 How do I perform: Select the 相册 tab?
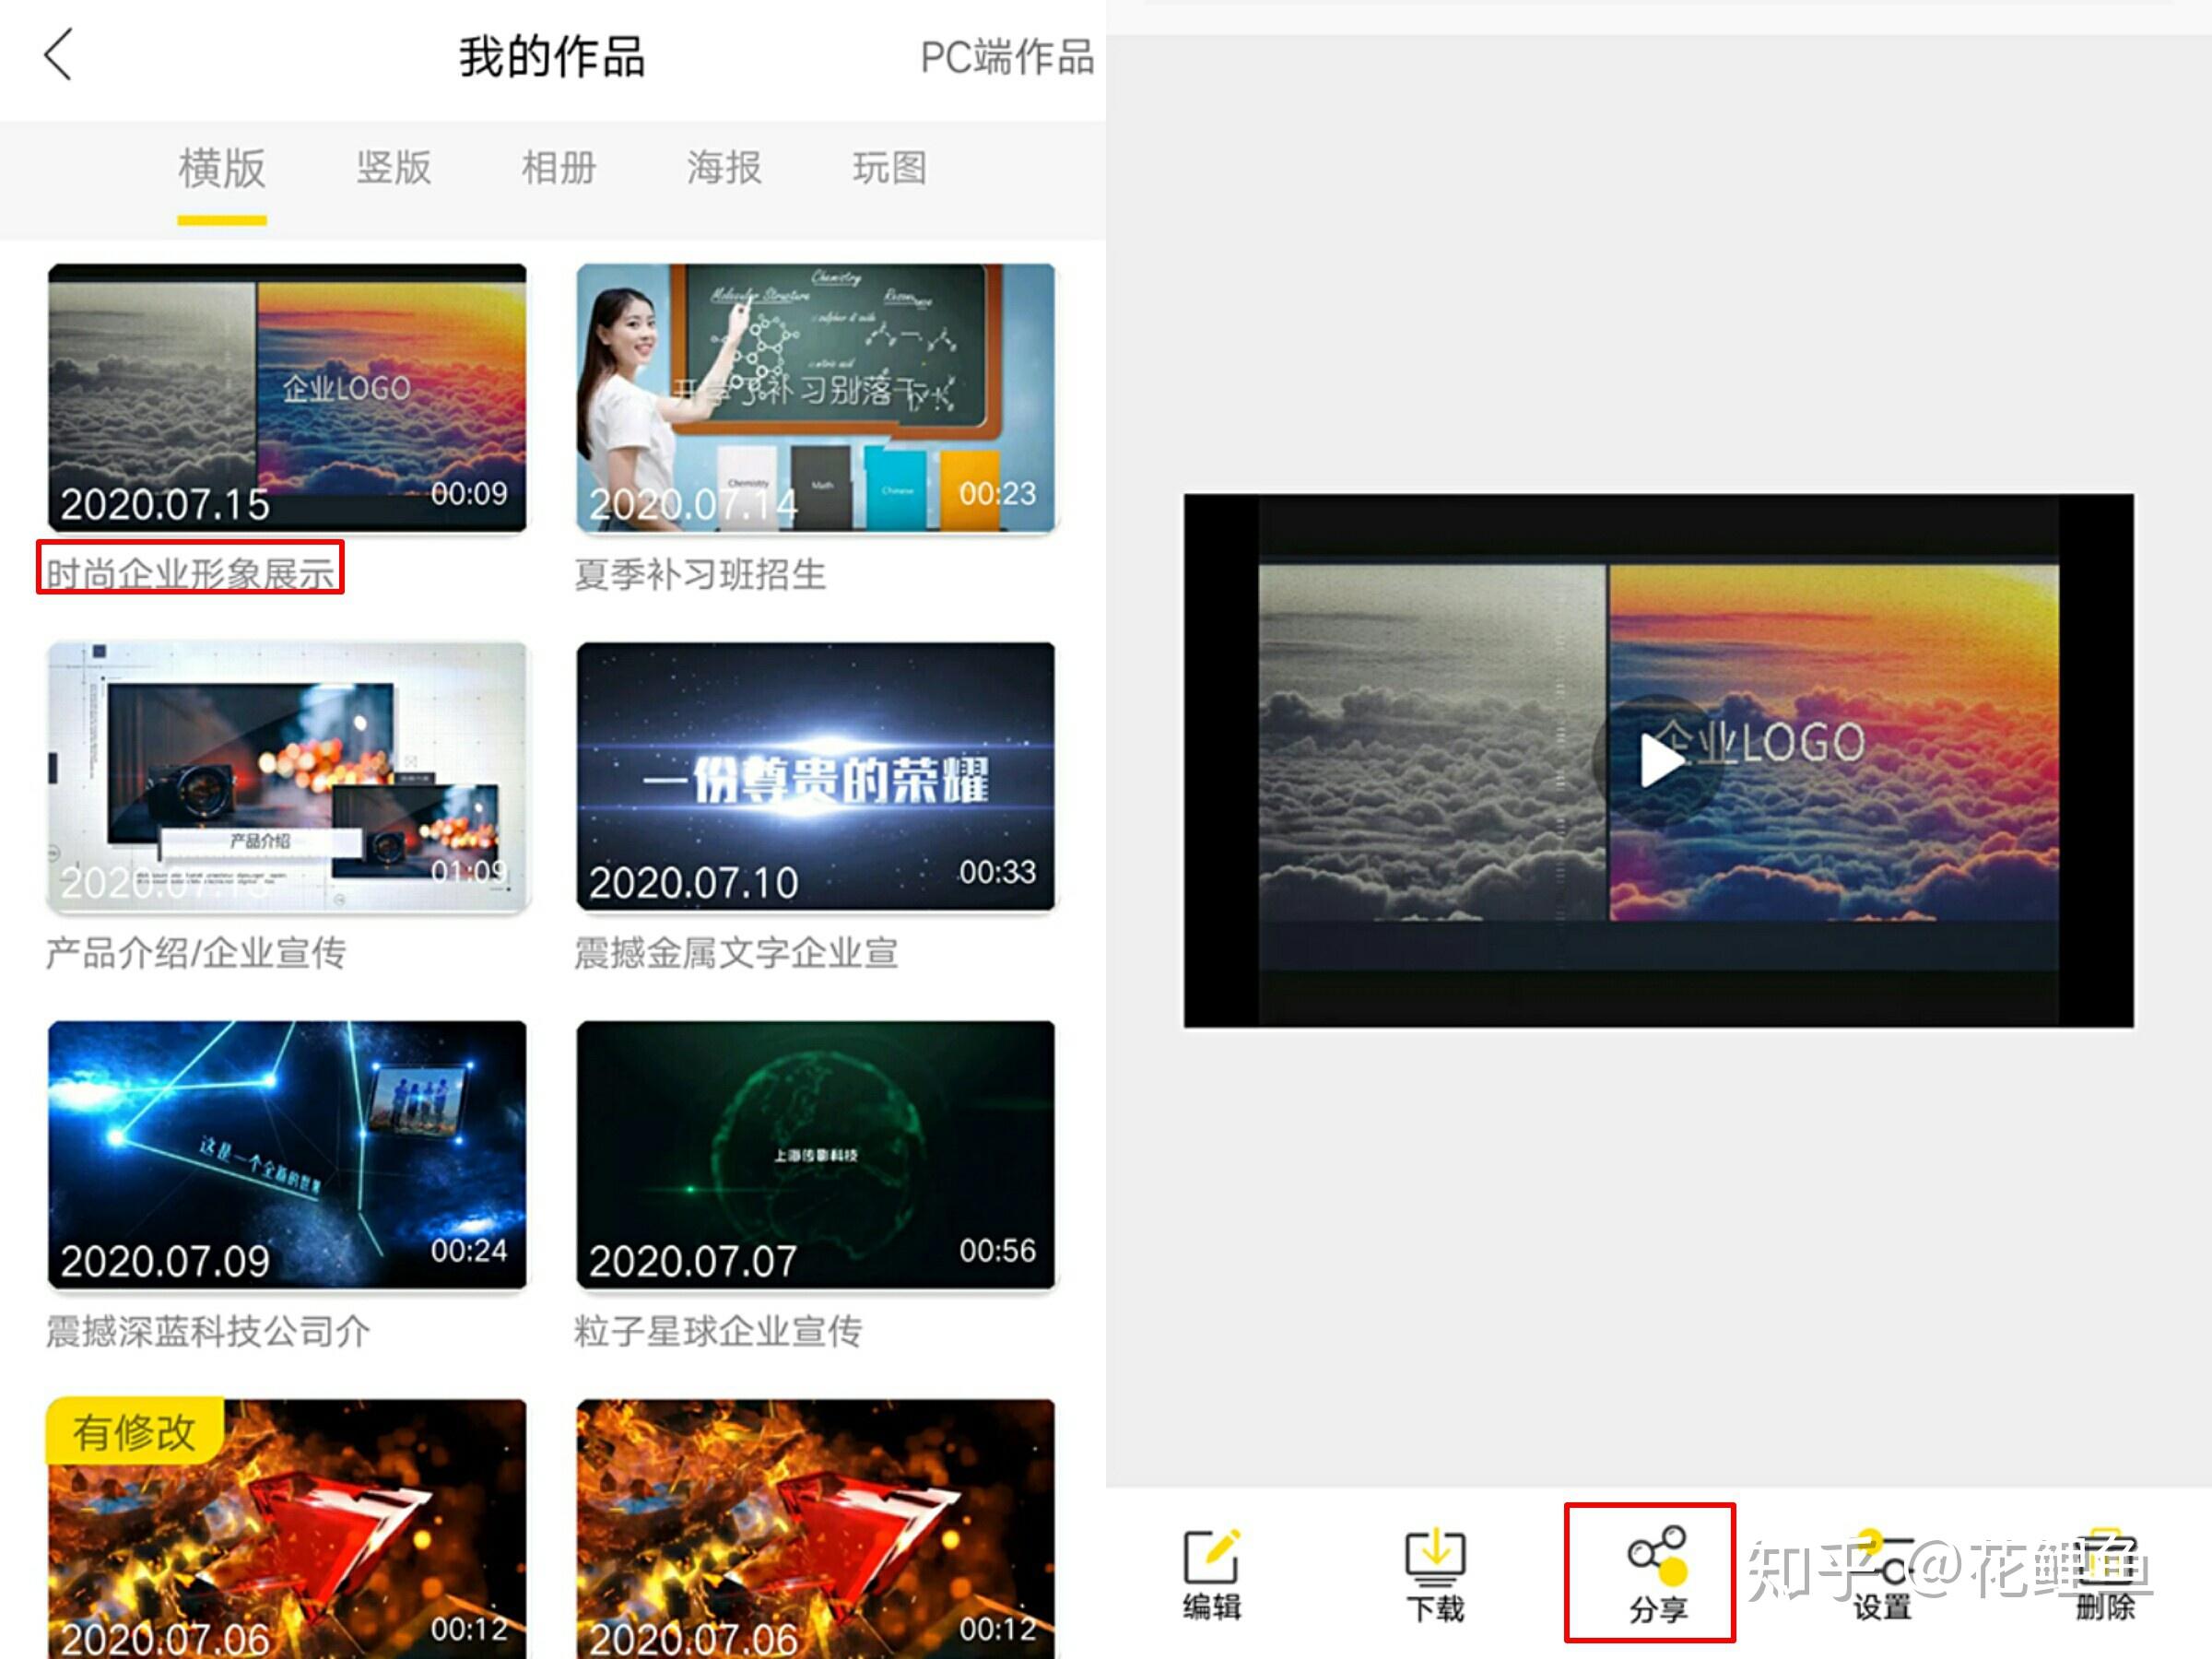559,168
